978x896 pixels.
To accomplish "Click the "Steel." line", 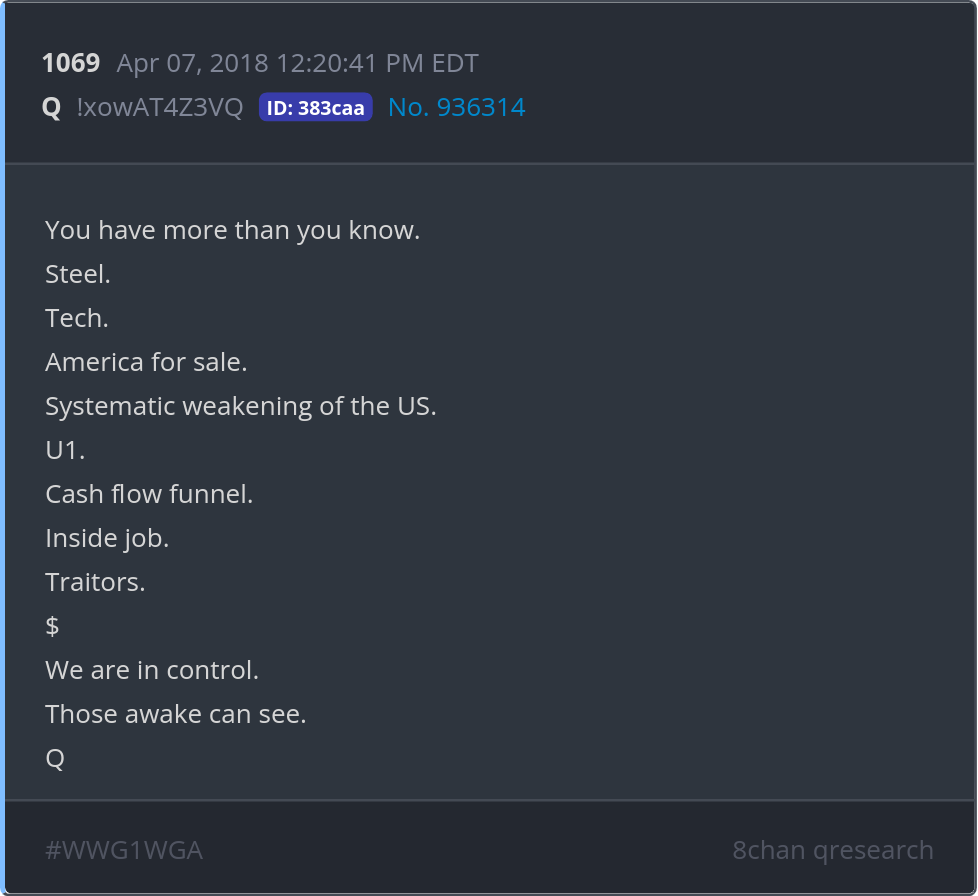I will (78, 274).
